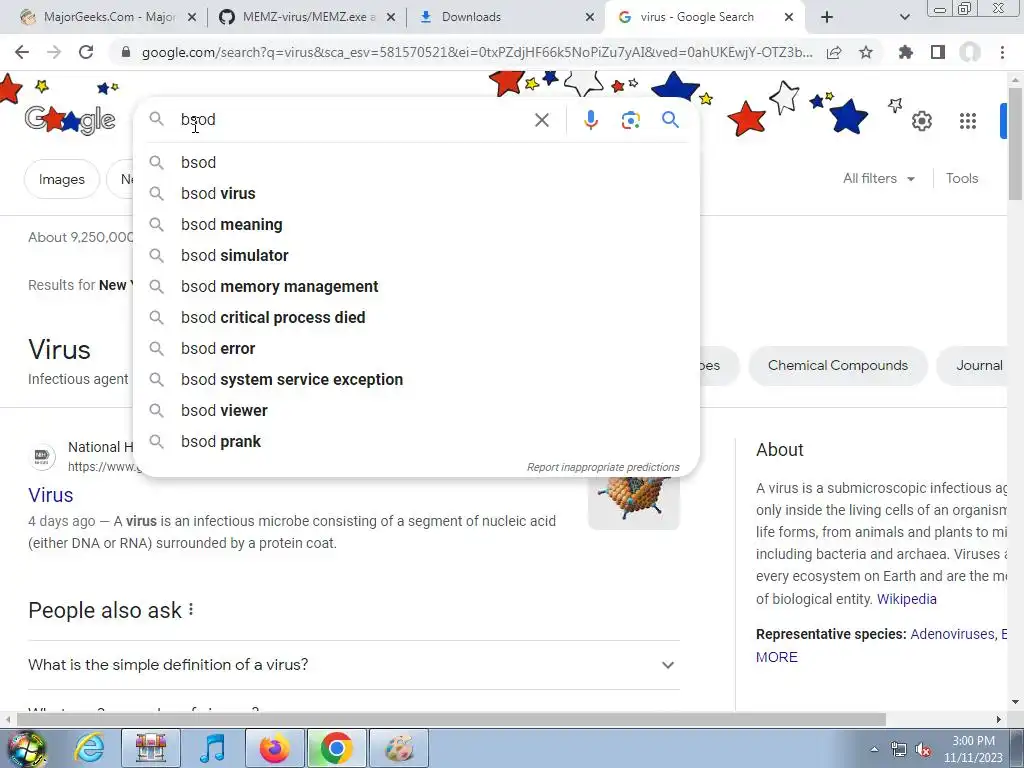1024x768 pixels.
Task: Click the muted volume tray icon
Action: 923,750
